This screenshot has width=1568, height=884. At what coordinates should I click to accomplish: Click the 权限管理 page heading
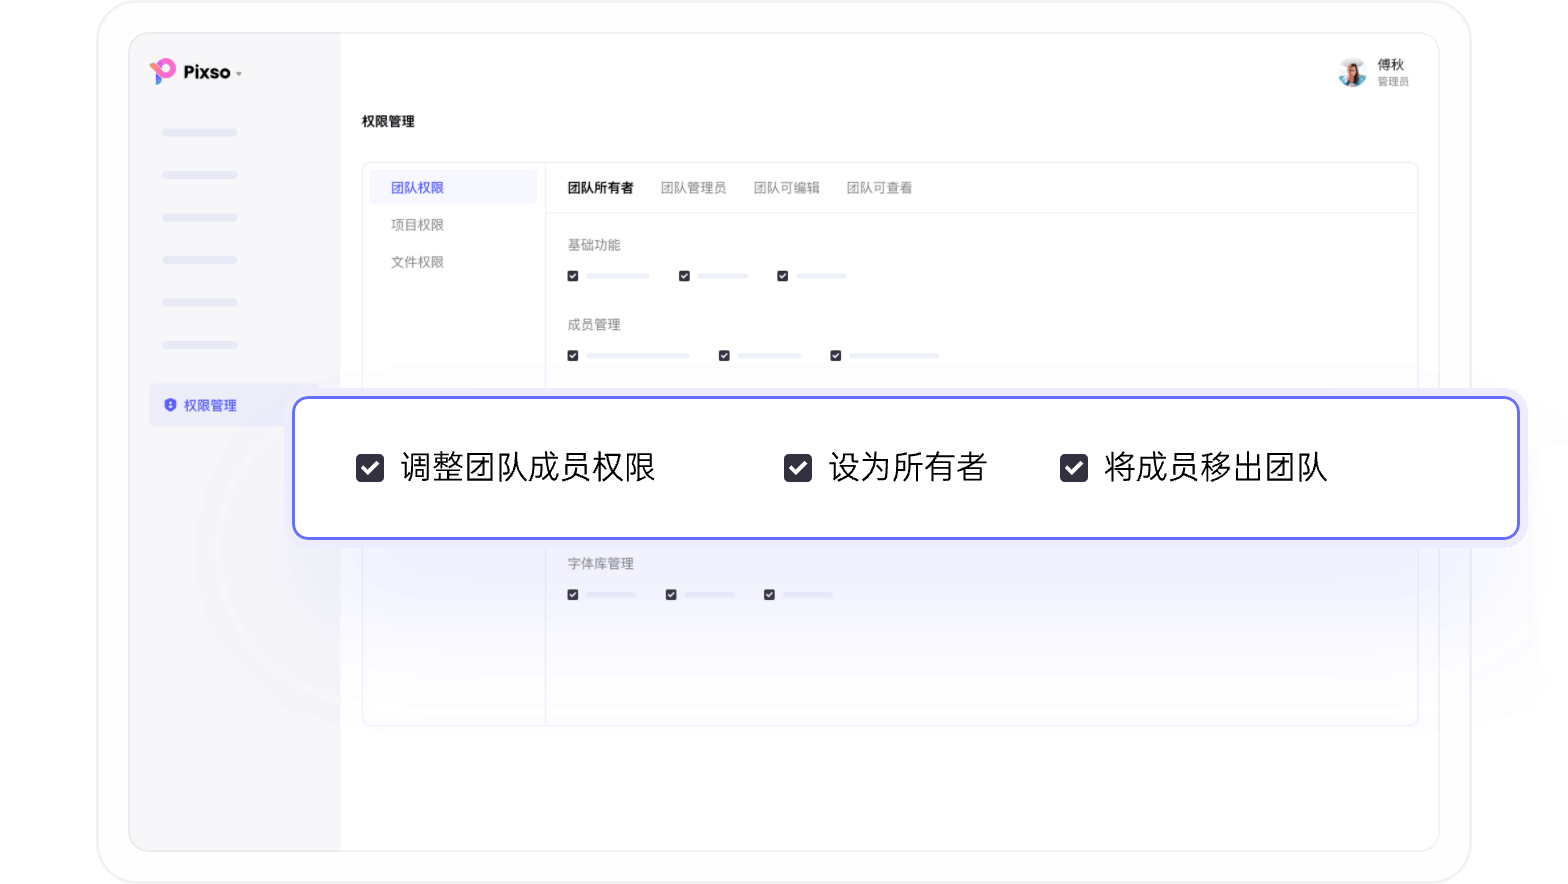coord(388,122)
